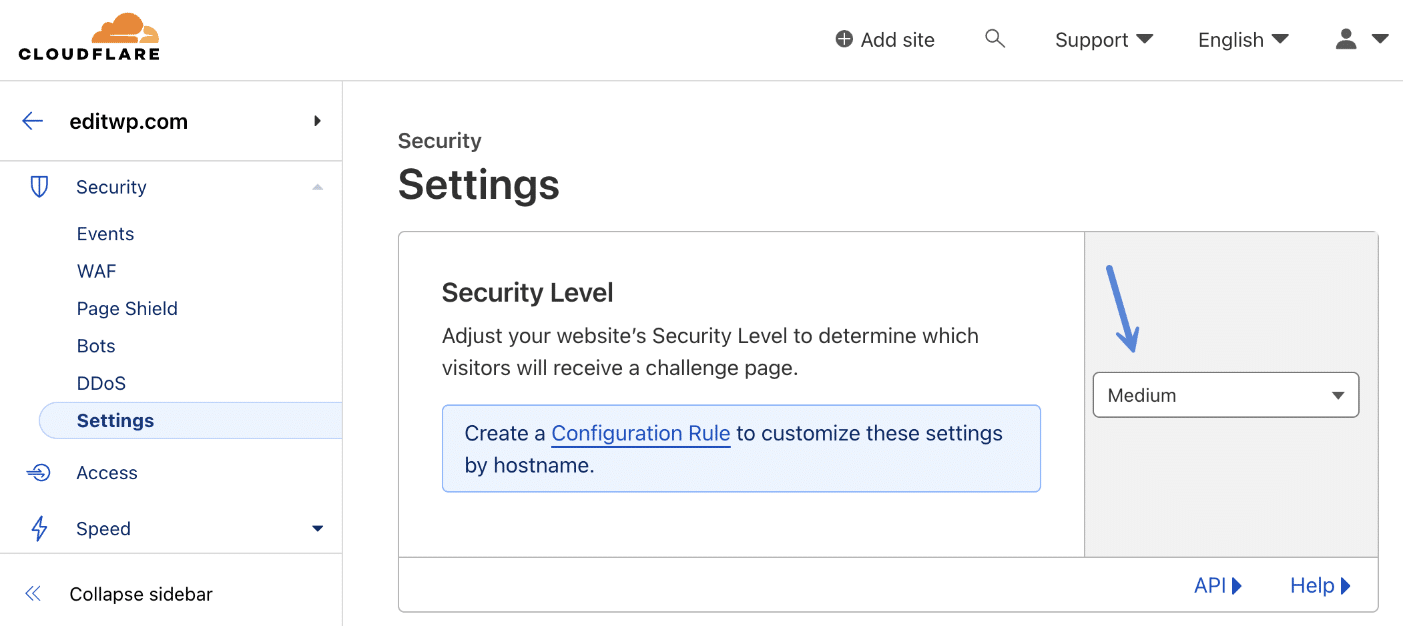The height and width of the screenshot is (626, 1403).
Task: Click the back arrow beside editwp.com
Action: point(32,121)
